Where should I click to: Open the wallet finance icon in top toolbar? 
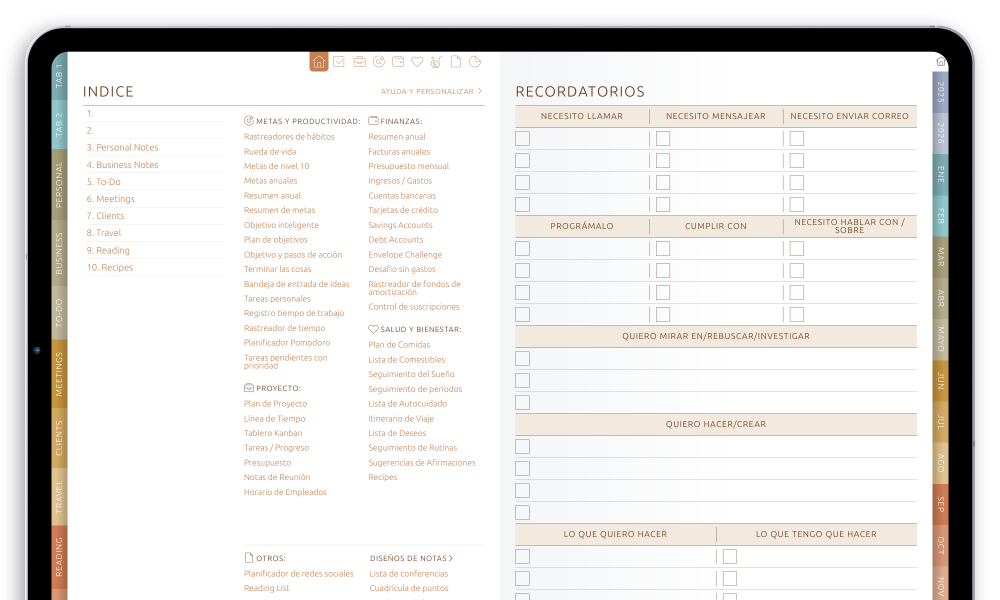pyautogui.click(x=398, y=62)
